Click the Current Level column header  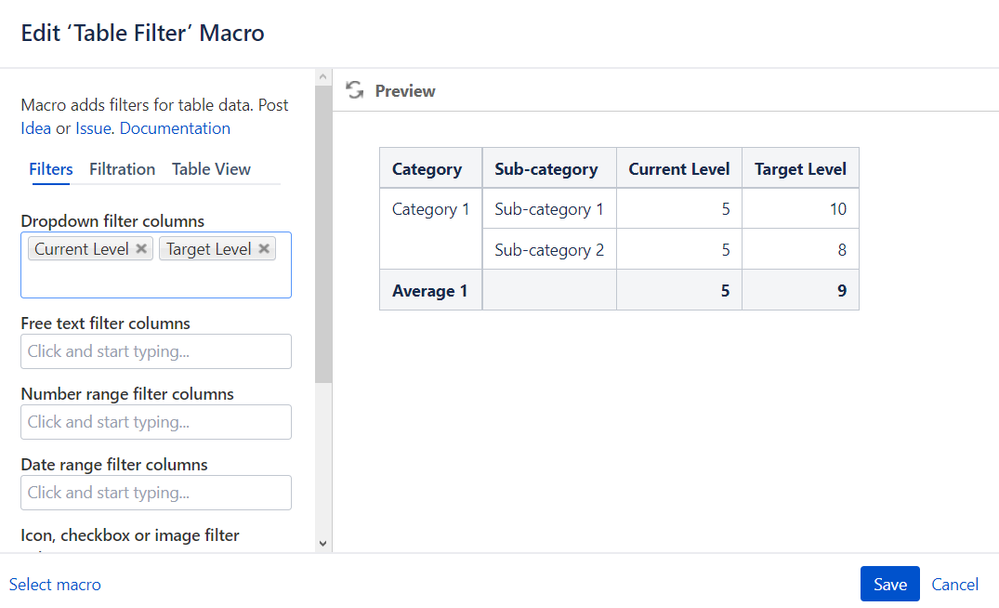679,169
